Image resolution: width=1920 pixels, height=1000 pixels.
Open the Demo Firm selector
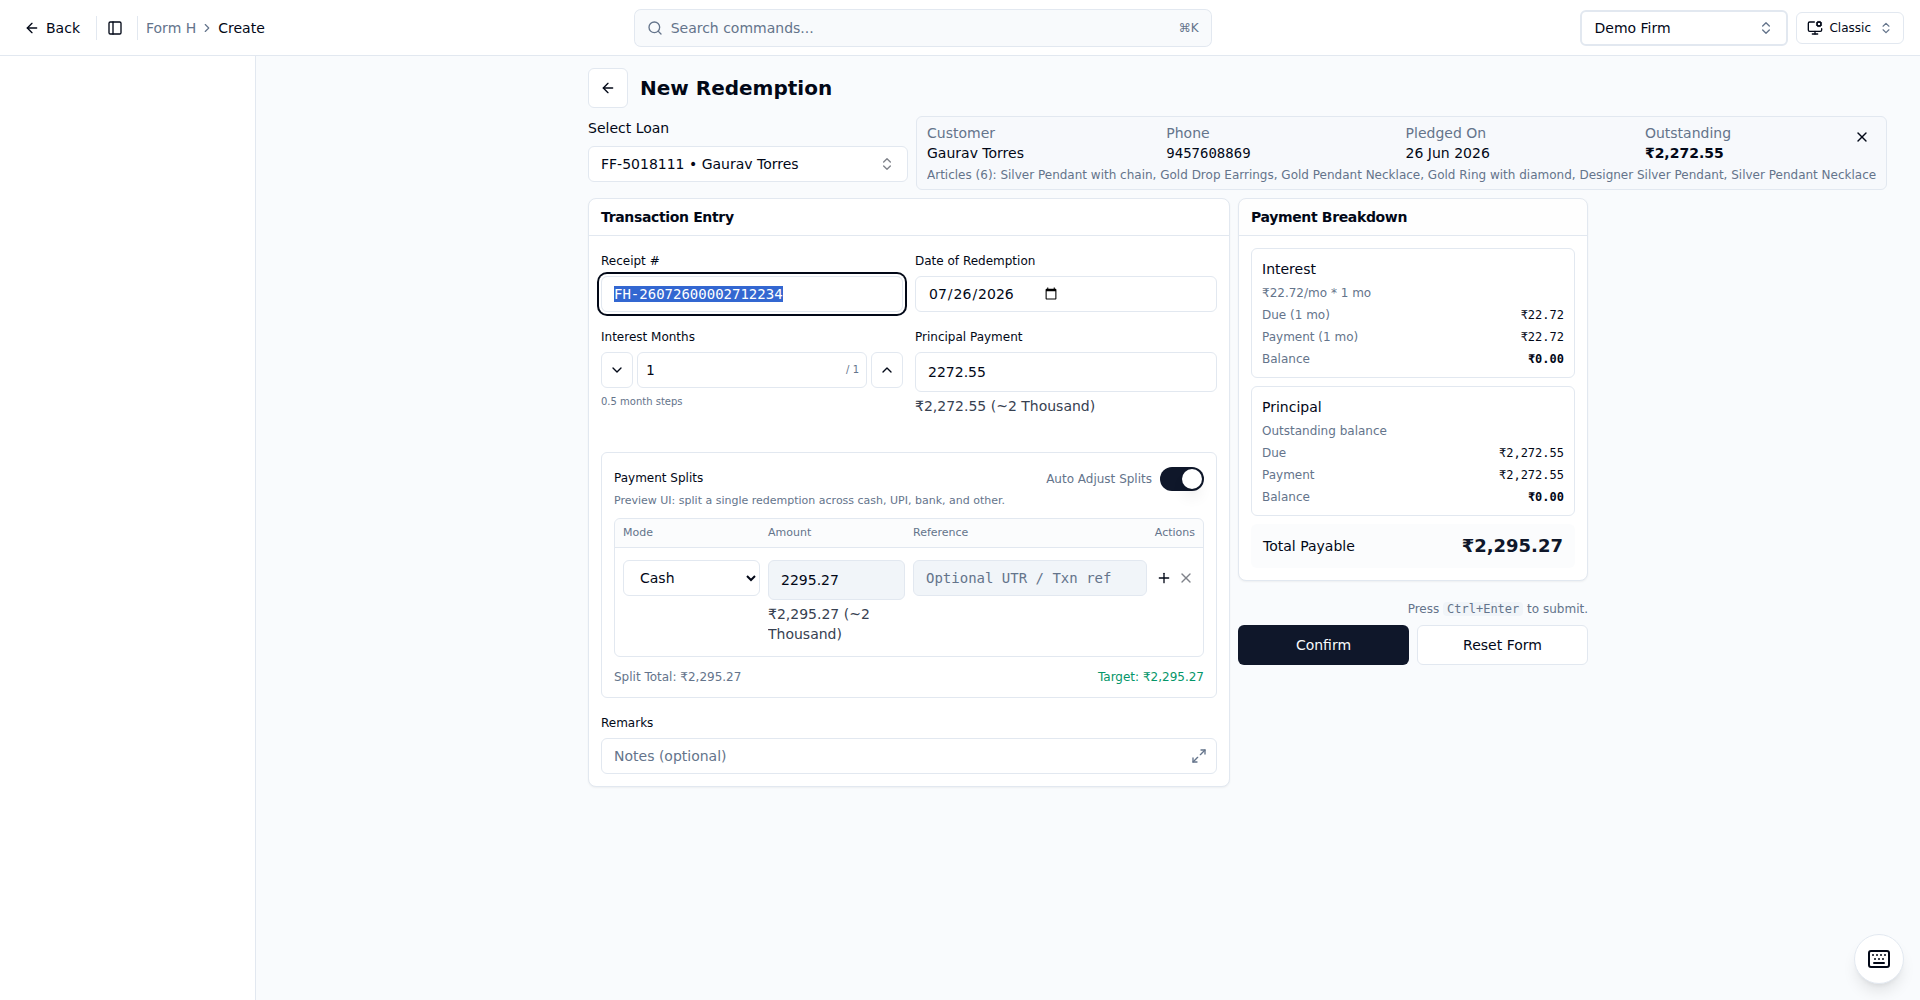[1683, 28]
